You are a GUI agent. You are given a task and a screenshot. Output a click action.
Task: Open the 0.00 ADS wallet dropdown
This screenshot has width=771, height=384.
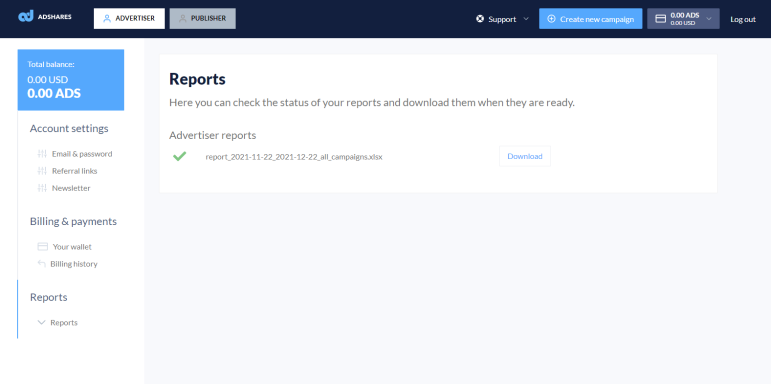683,19
